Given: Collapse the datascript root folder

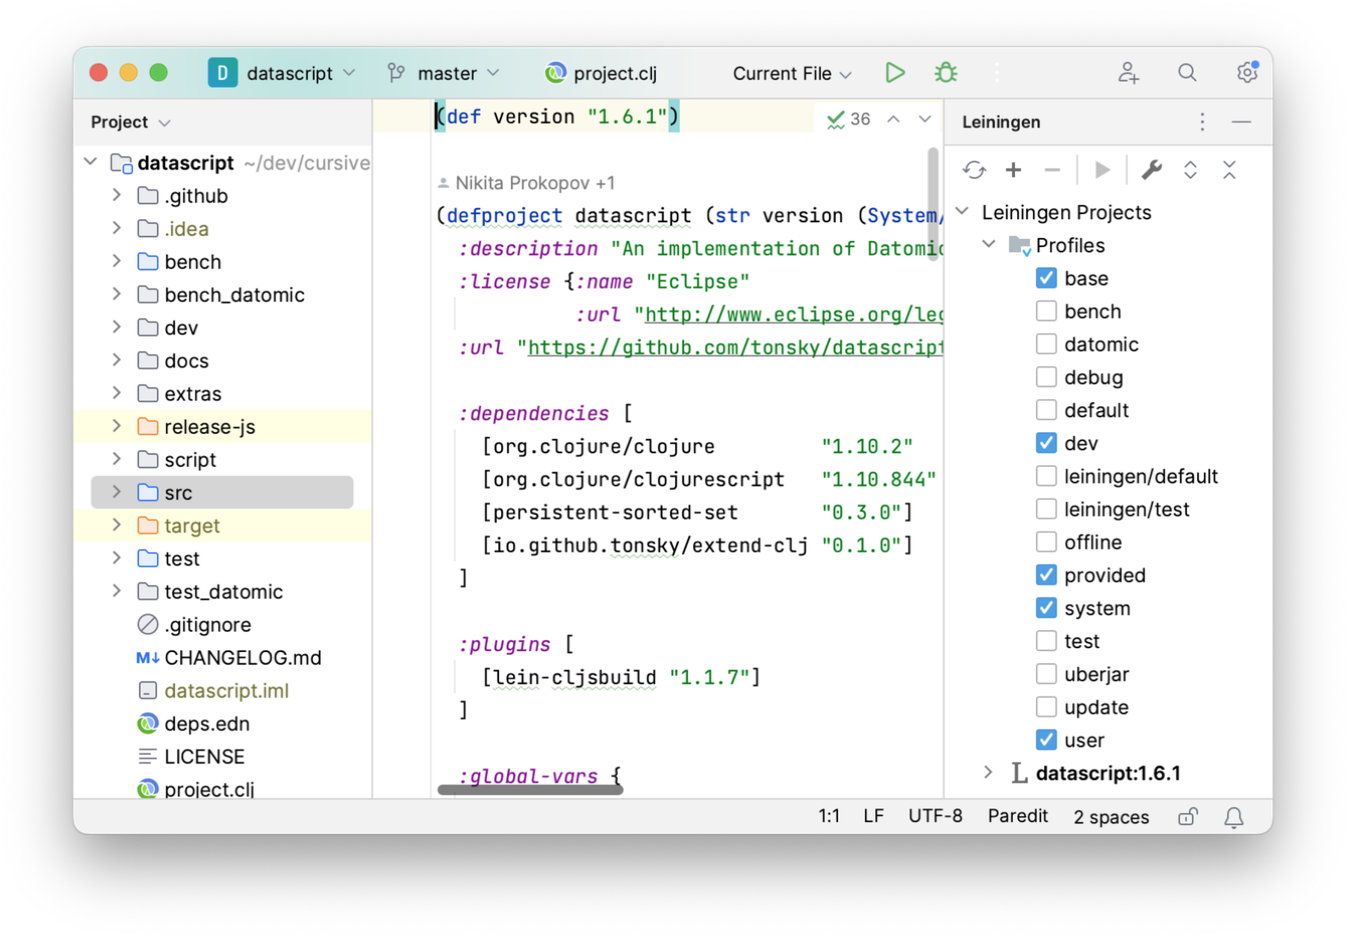Looking at the screenshot, I should click(91, 162).
